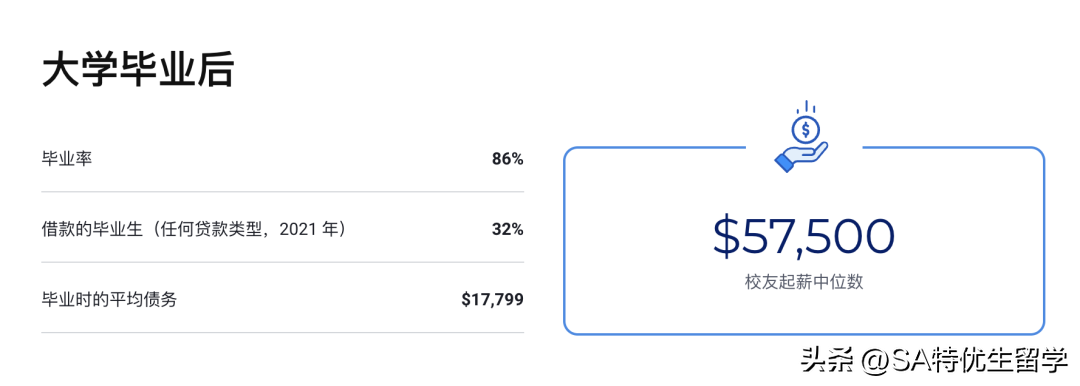Click the sparkle lines above the coin
Viewport: 1080px width, 386px height.
(x=805, y=107)
